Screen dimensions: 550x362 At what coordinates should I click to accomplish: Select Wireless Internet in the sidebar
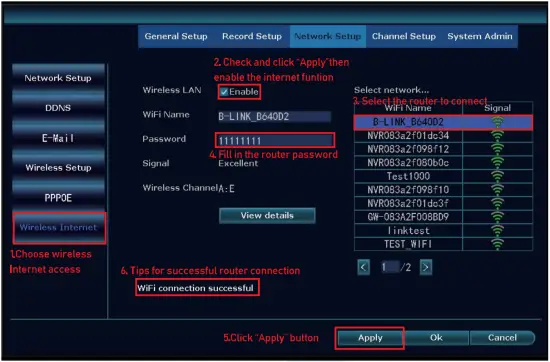[x=58, y=228]
